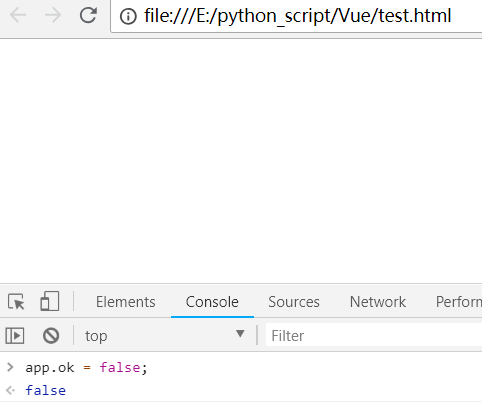The width and height of the screenshot is (482, 403).
Task: Click the context selector dropdown arrow
Action: tap(240, 334)
